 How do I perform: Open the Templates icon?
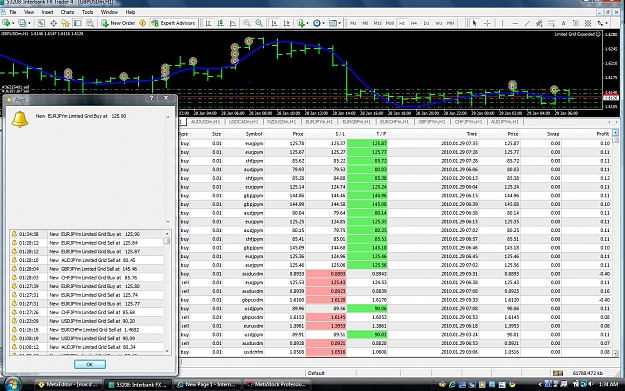(x=333, y=23)
